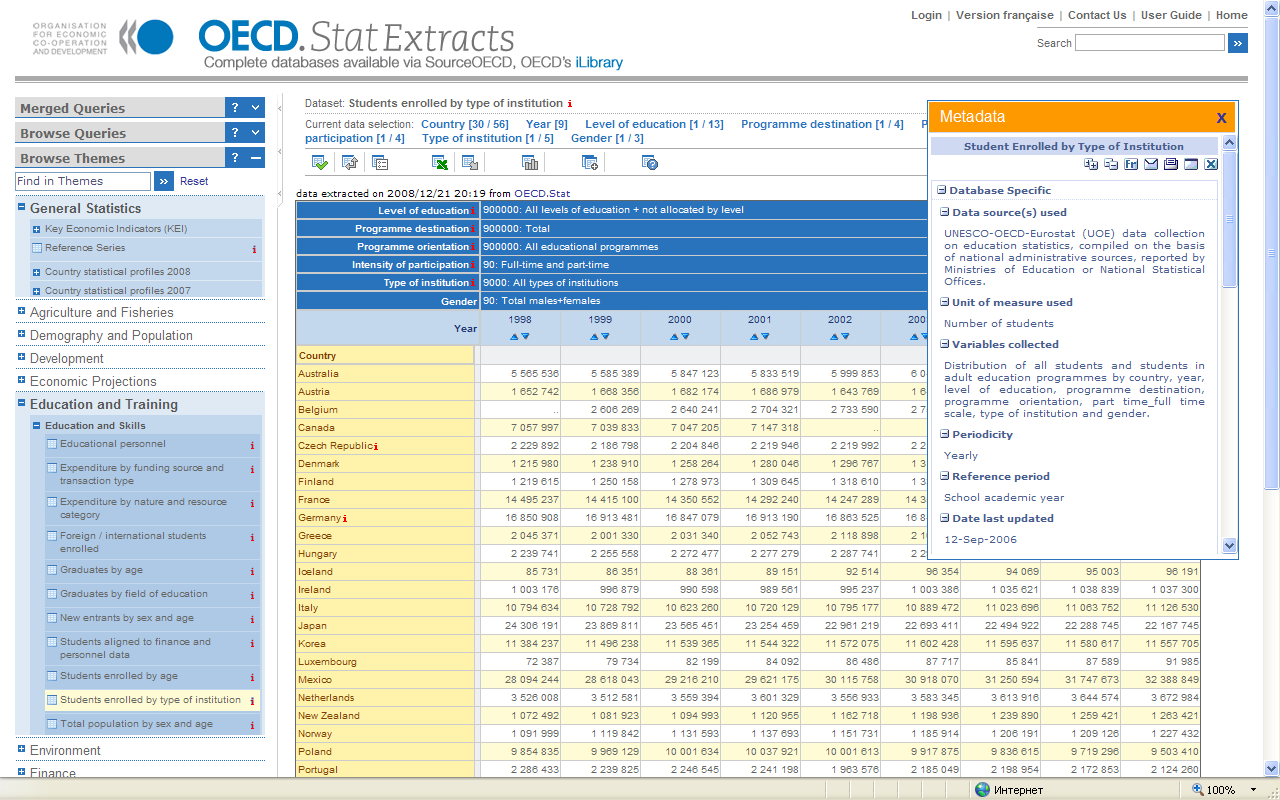Expand all metadata sections icon
This screenshot has width=1280, height=800.
(x=1091, y=164)
